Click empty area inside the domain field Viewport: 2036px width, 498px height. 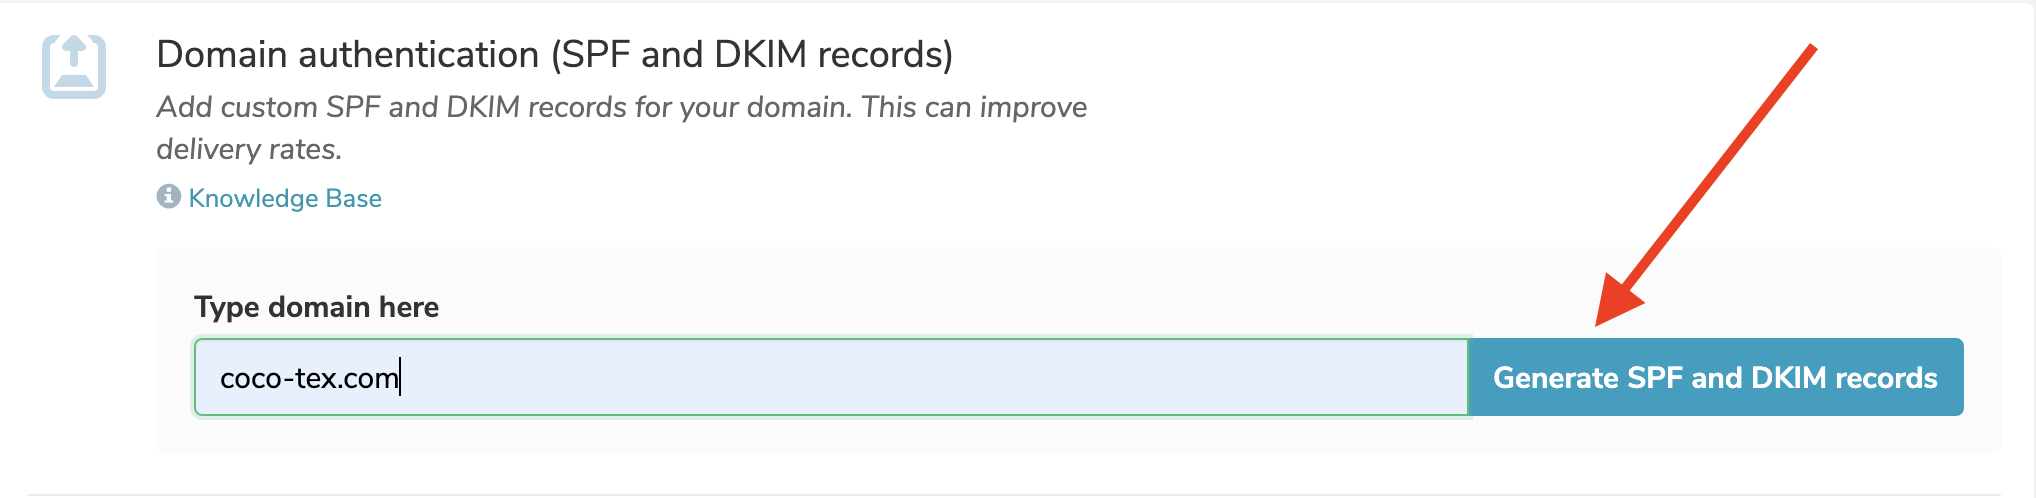click(x=930, y=377)
